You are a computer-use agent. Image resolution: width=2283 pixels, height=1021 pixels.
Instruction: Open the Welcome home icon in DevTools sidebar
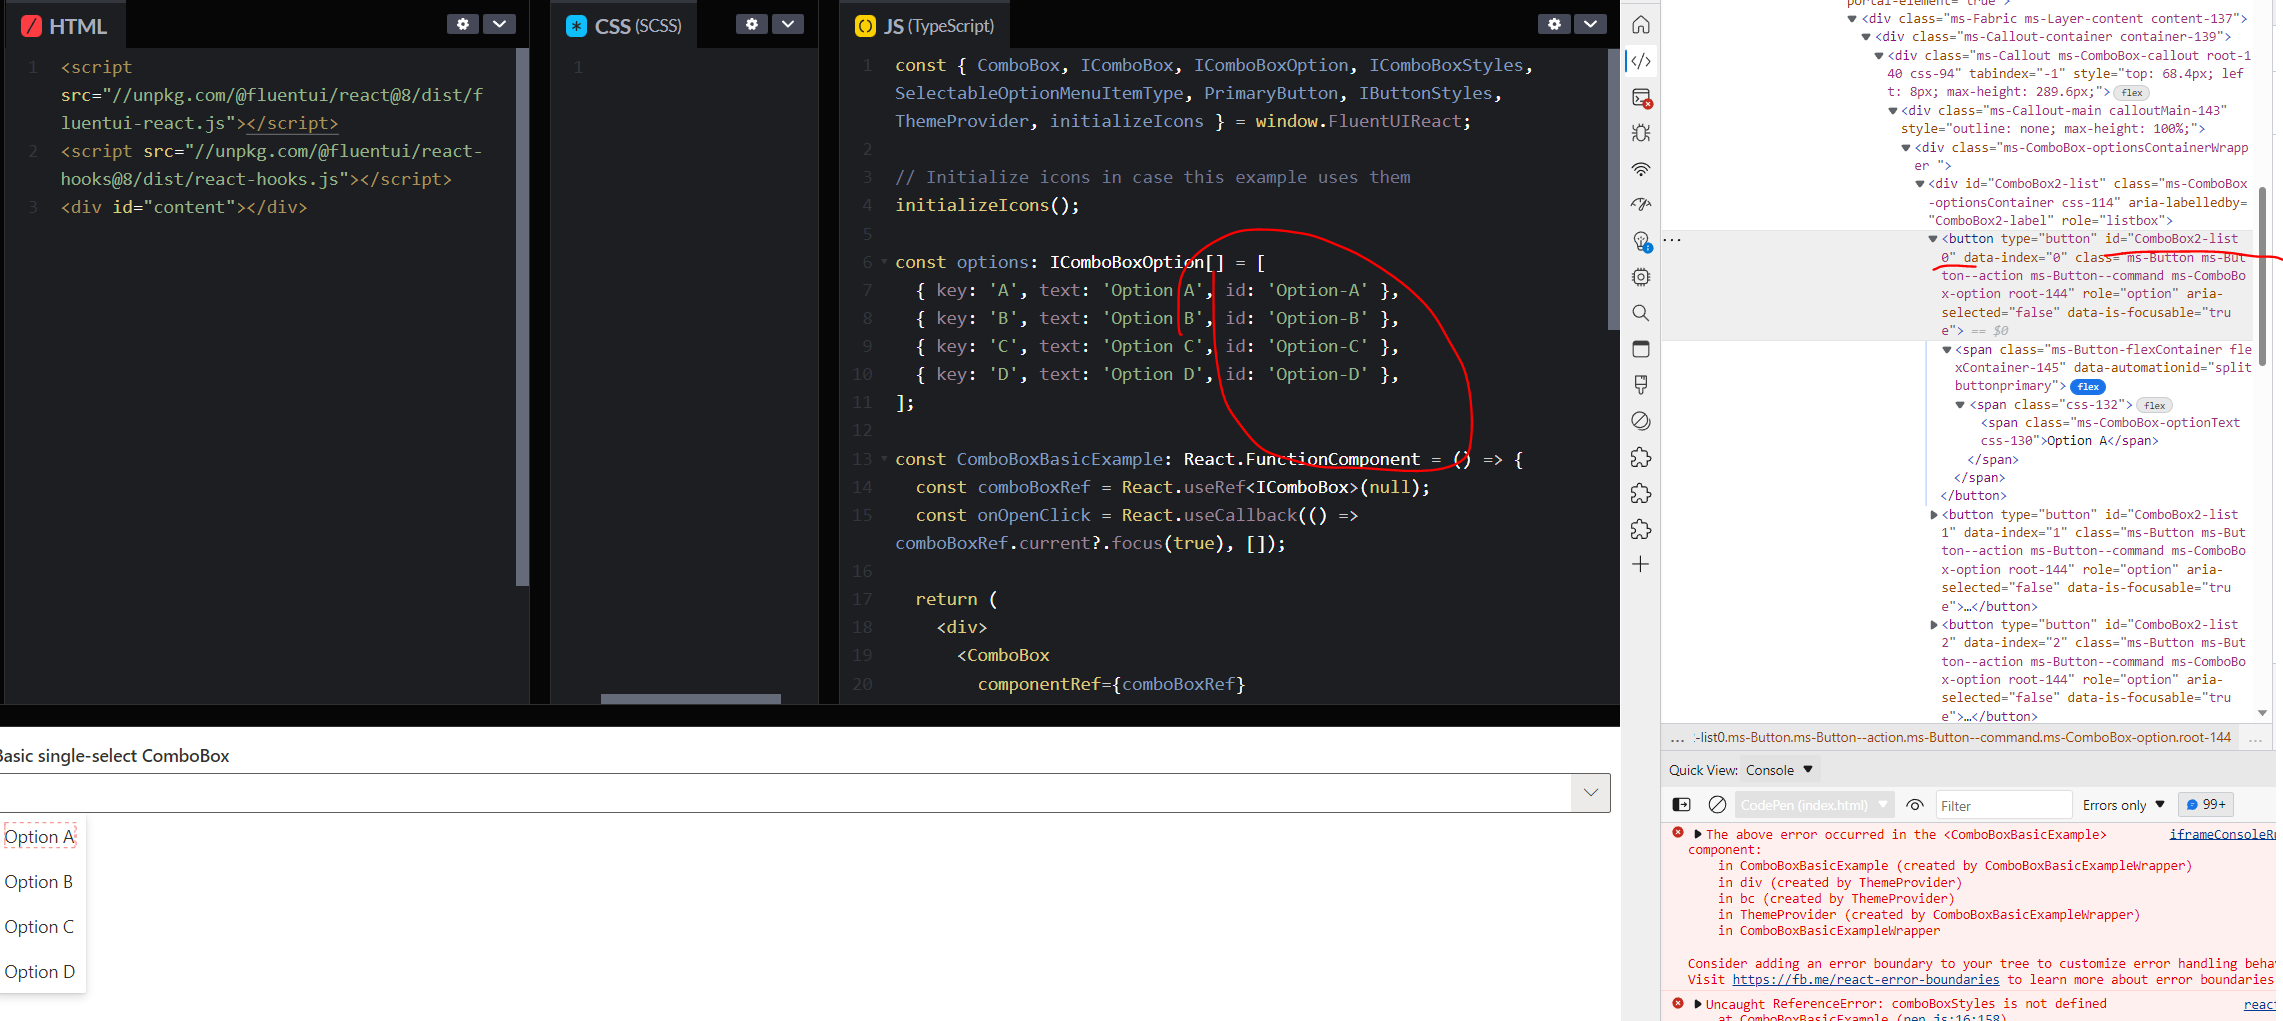pos(1641,25)
